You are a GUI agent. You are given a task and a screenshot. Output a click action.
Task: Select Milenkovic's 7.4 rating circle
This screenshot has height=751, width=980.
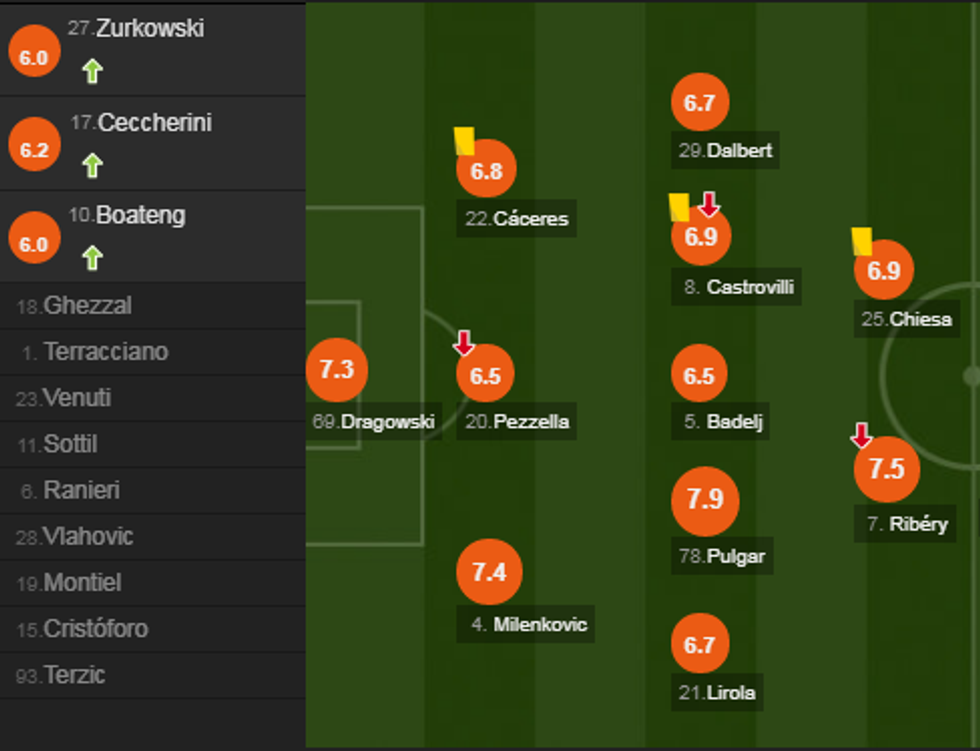[489, 573]
